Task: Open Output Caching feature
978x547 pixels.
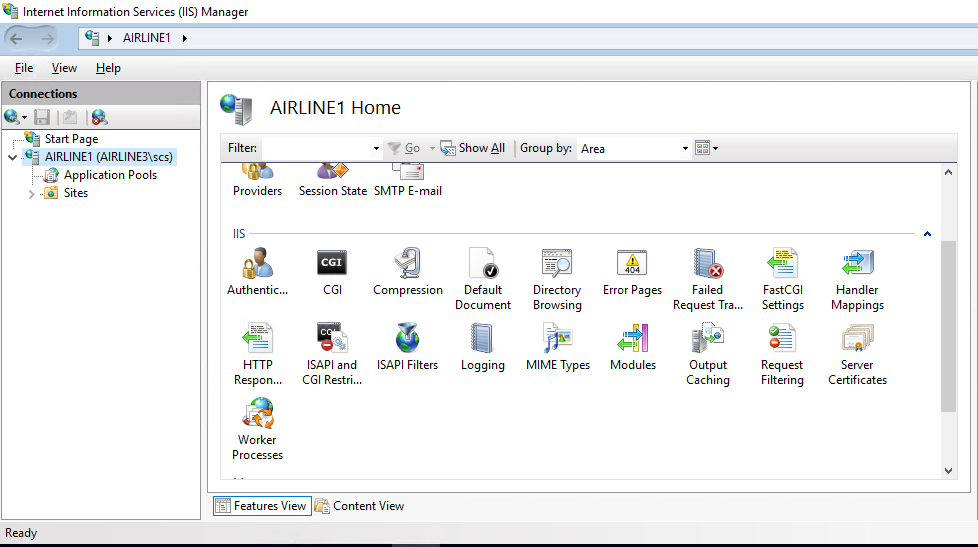Action: point(708,354)
